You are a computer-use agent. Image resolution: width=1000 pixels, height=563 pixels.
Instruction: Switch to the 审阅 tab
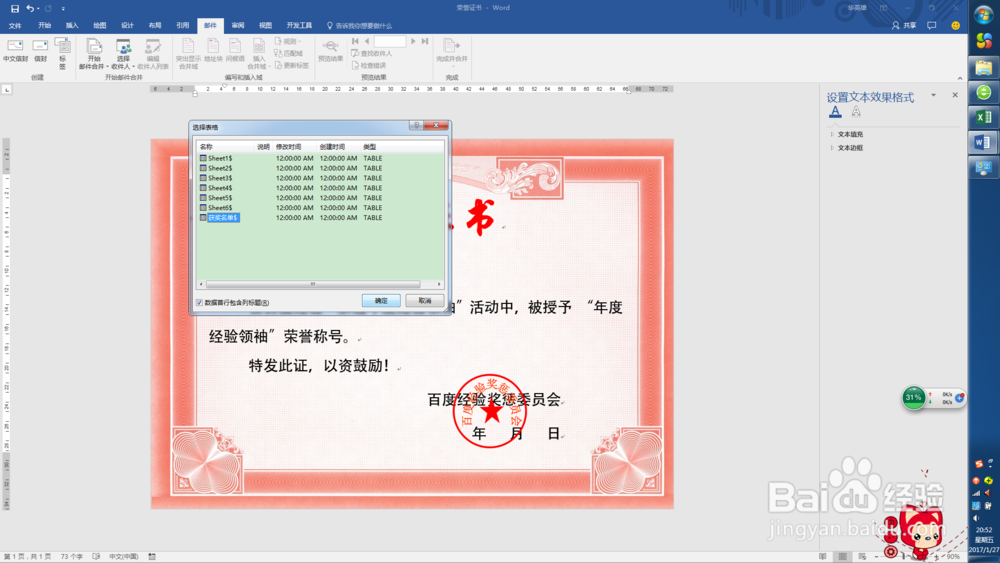pyautogui.click(x=238, y=26)
